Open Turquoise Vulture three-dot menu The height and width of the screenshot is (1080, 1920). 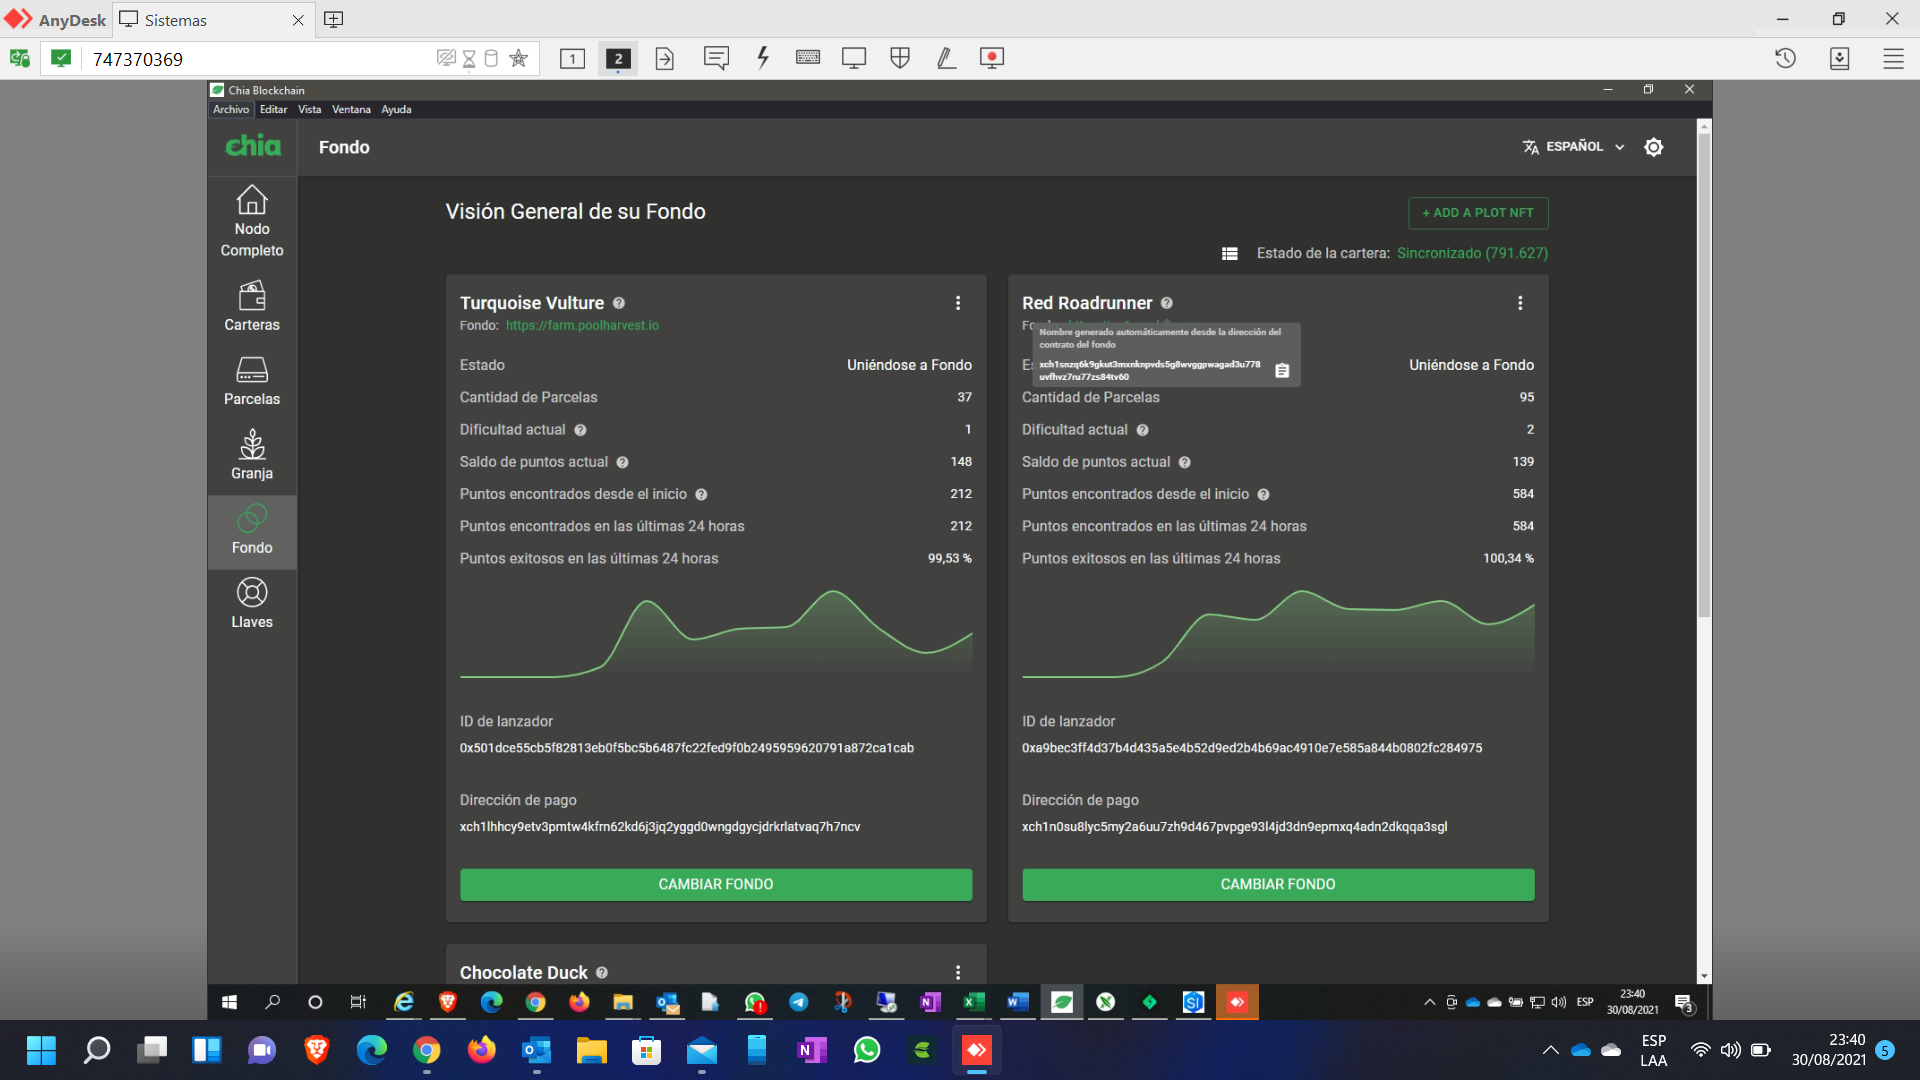[x=958, y=303]
